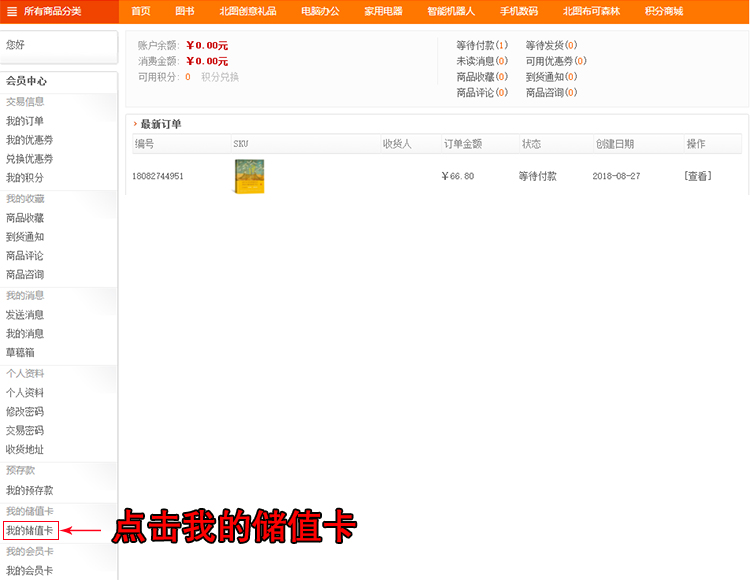Open 修改密码 in sidebar
Image resolution: width=750 pixels, height=580 pixels.
(25, 412)
